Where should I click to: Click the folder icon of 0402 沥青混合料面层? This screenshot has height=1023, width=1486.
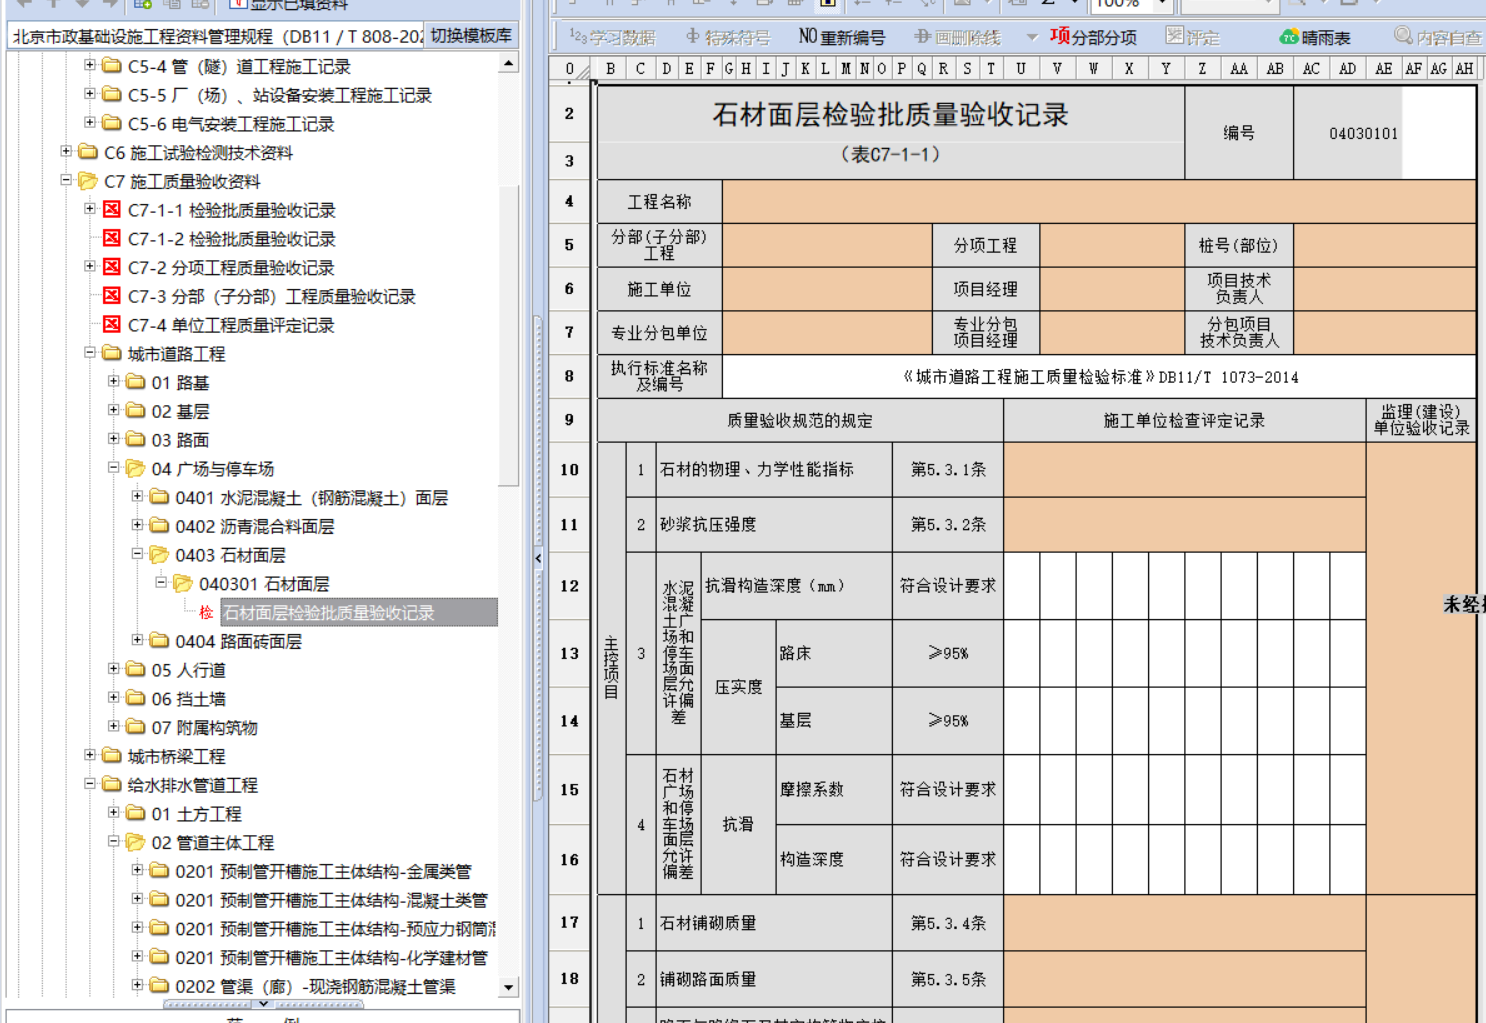coord(159,525)
